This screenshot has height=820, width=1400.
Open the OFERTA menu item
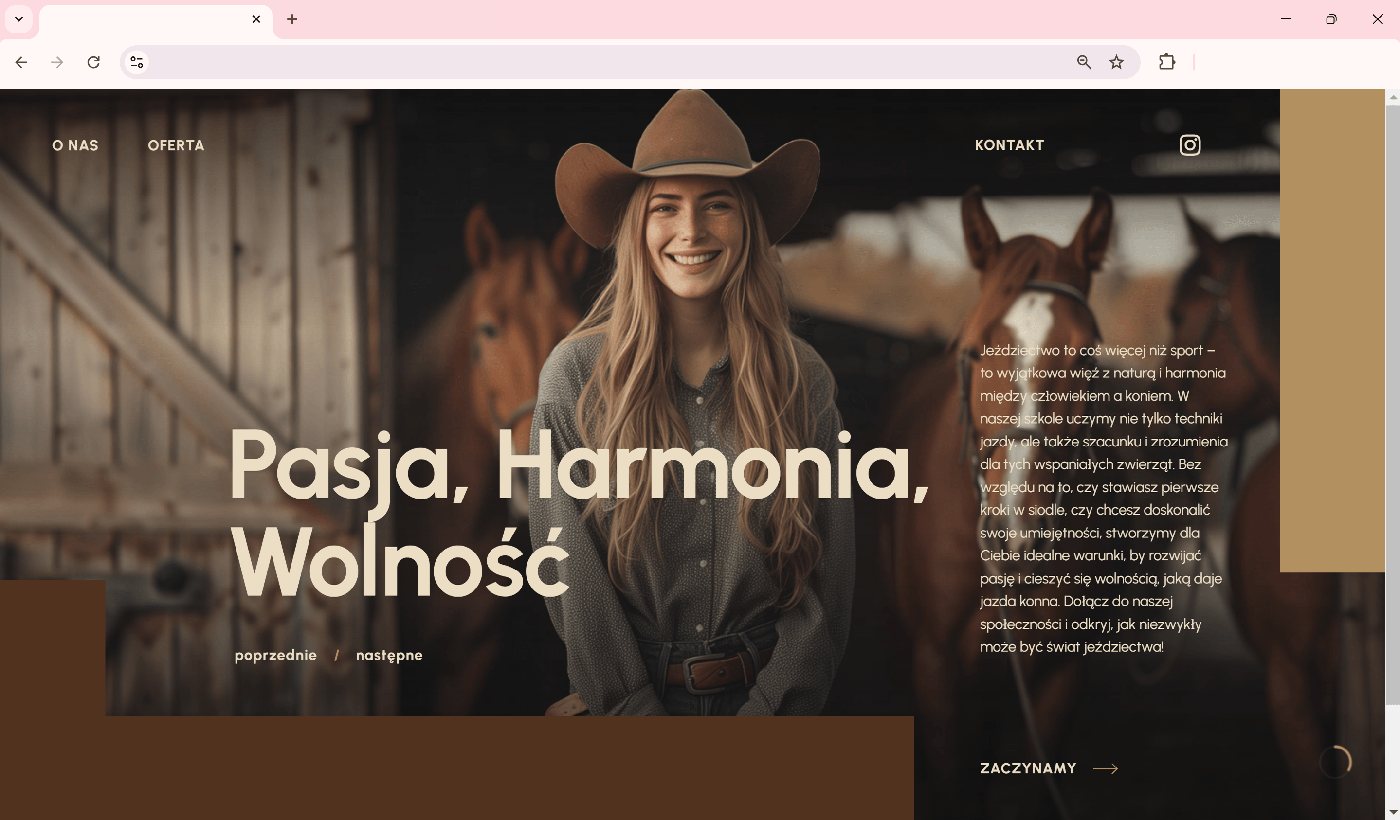pos(176,145)
